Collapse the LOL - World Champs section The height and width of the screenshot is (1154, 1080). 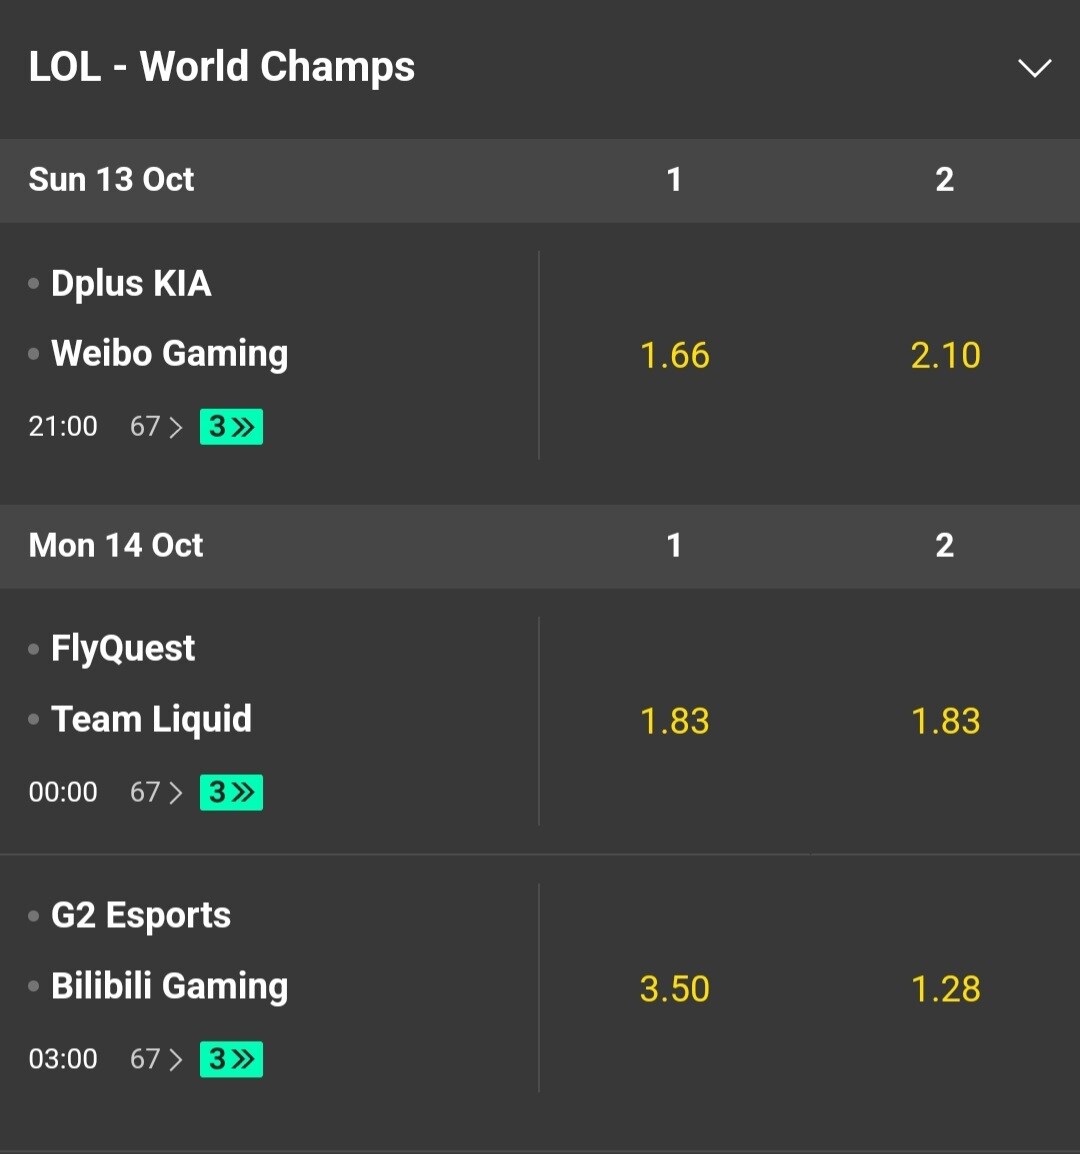pyautogui.click(x=1034, y=68)
